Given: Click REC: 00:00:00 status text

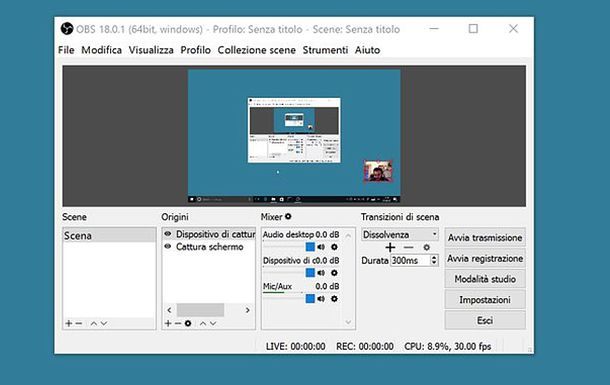Looking at the screenshot, I should click(x=365, y=346).
